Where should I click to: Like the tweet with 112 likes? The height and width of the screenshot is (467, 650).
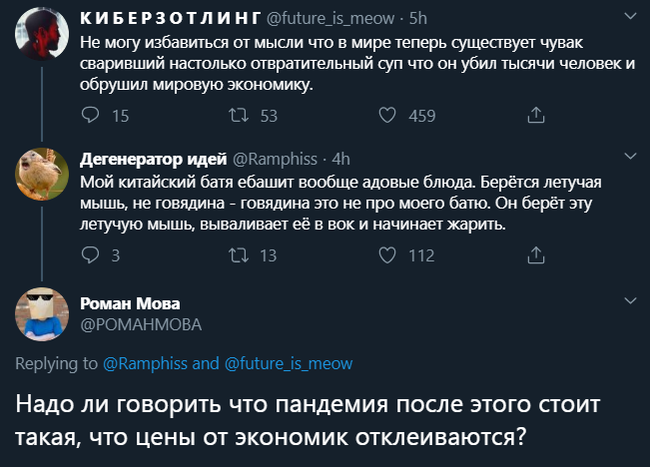tap(387, 255)
